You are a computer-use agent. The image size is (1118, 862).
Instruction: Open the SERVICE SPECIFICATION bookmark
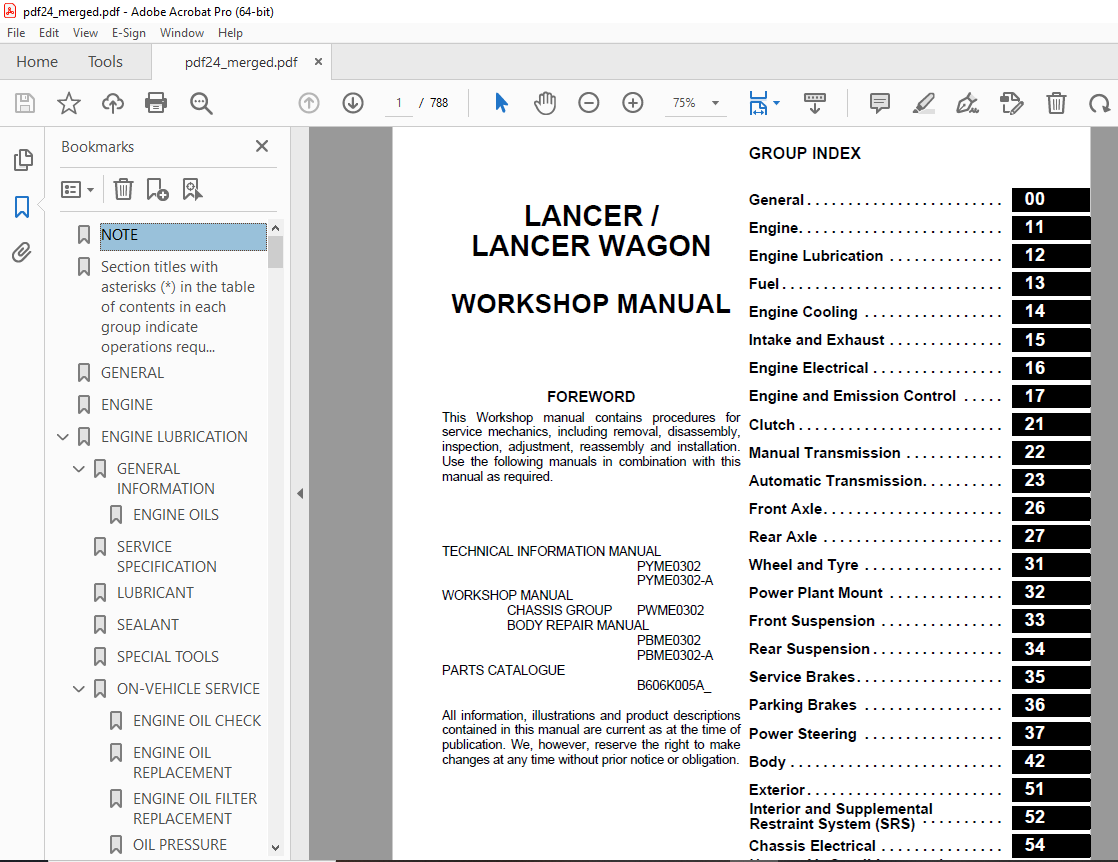167,557
